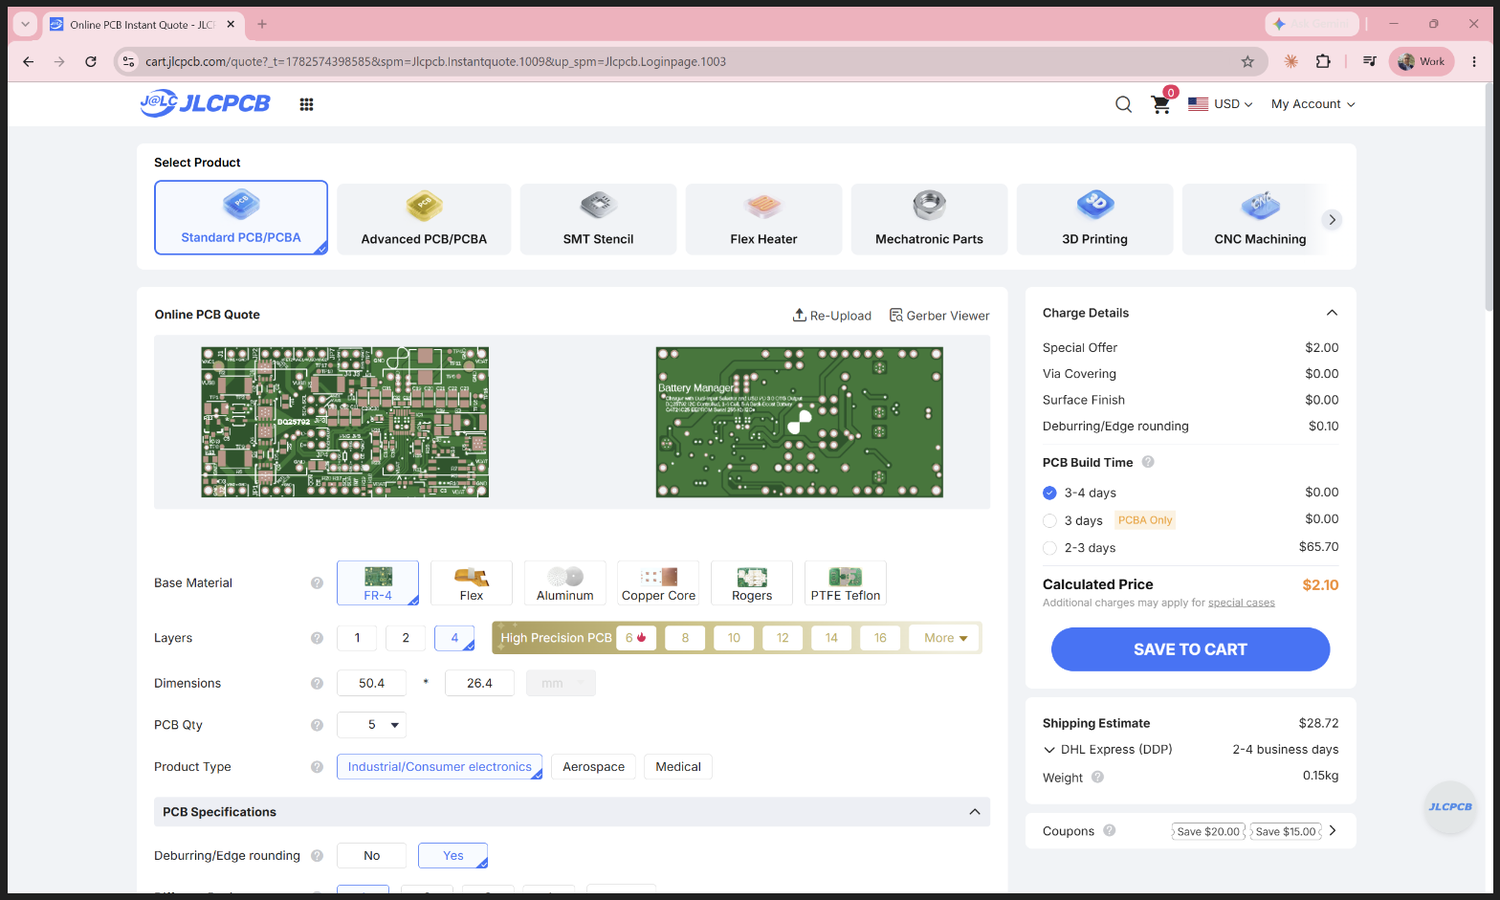Image resolution: width=1500 pixels, height=900 pixels.
Task: Show more products with right arrow
Action: point(1332,220)
